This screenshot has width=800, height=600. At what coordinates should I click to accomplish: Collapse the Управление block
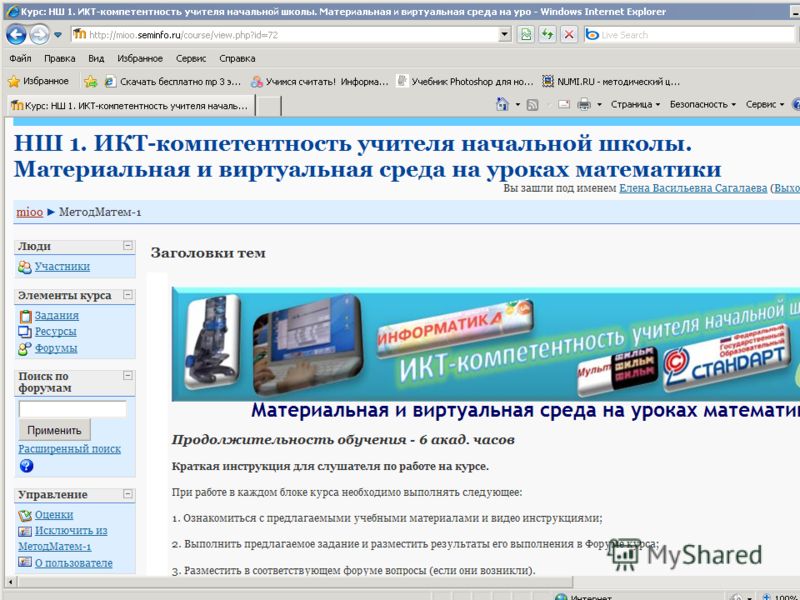coord(128,494)
